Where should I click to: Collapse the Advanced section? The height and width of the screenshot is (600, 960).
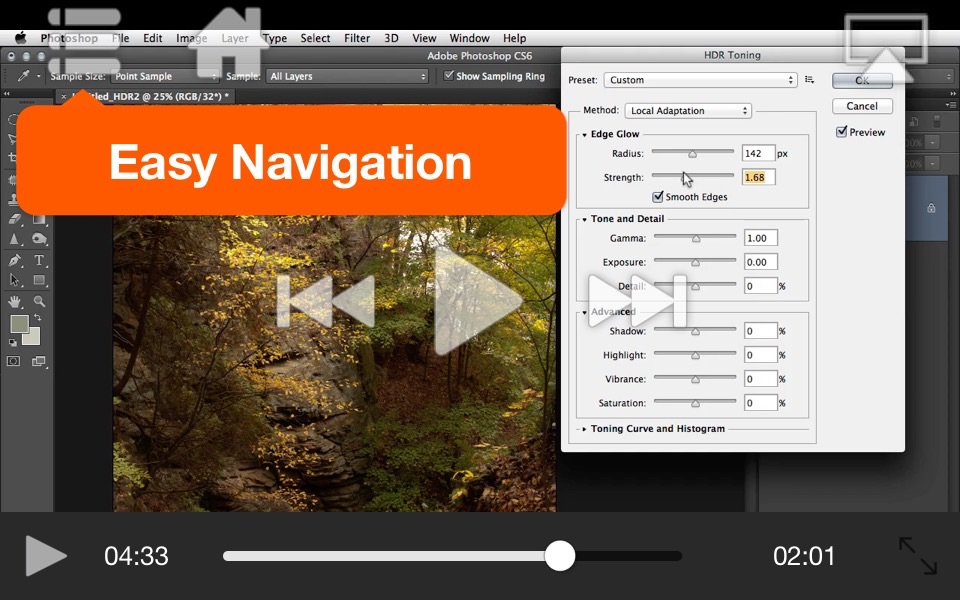tap(585, 312)
